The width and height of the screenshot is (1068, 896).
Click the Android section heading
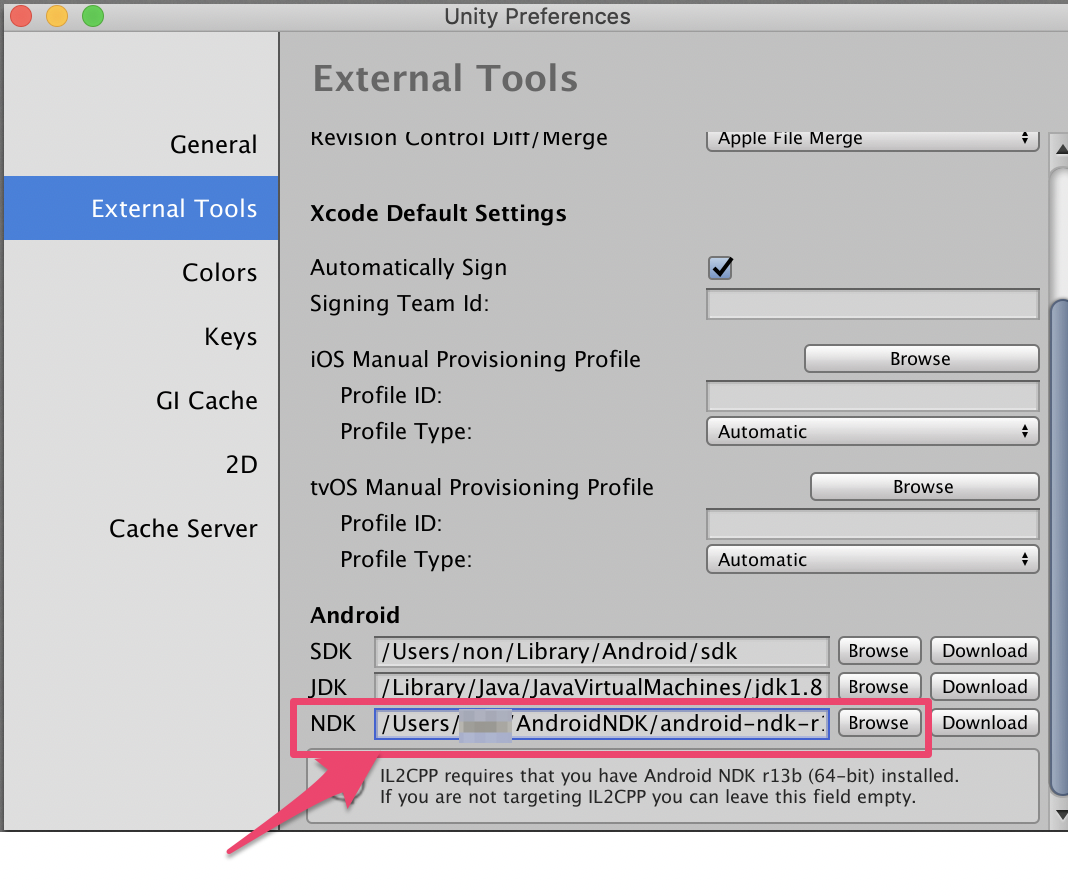355,615
